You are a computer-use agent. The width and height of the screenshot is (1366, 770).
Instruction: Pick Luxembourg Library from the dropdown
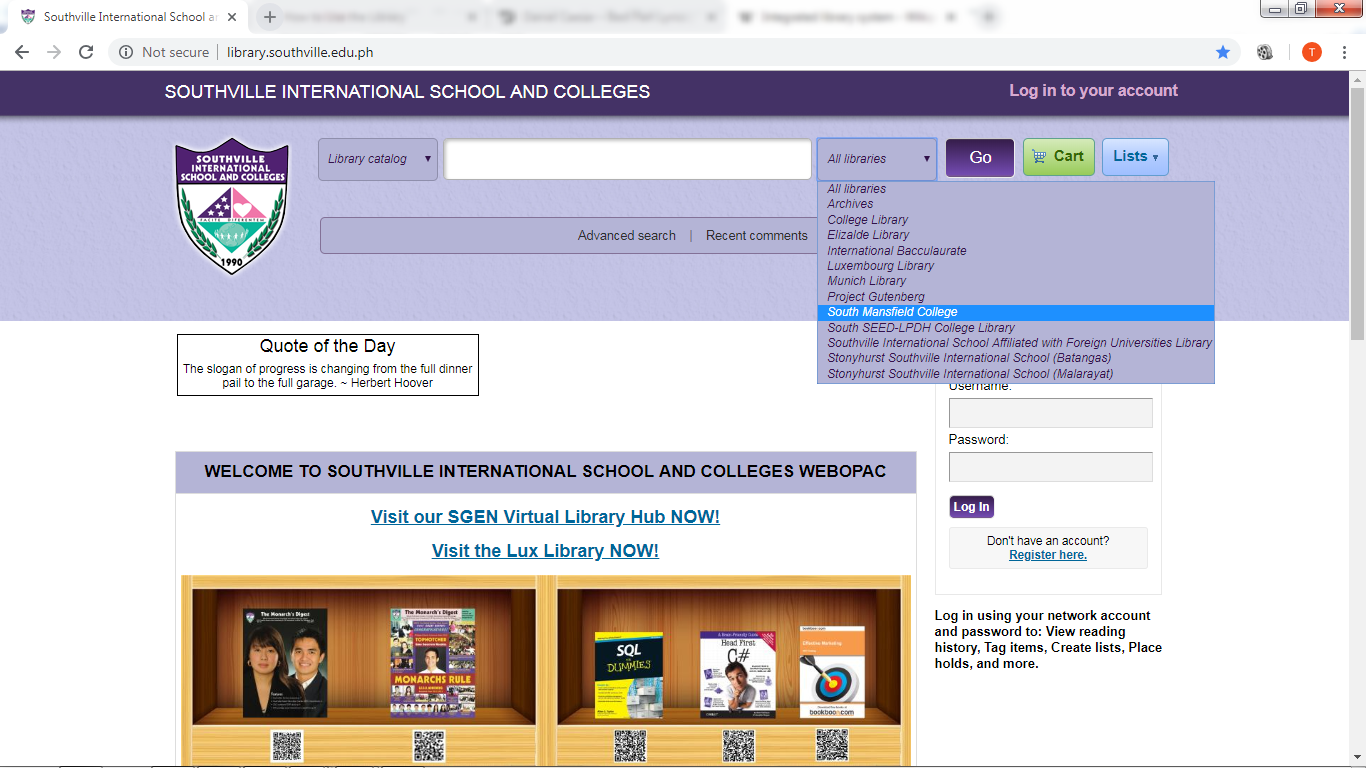point(1015,266)
